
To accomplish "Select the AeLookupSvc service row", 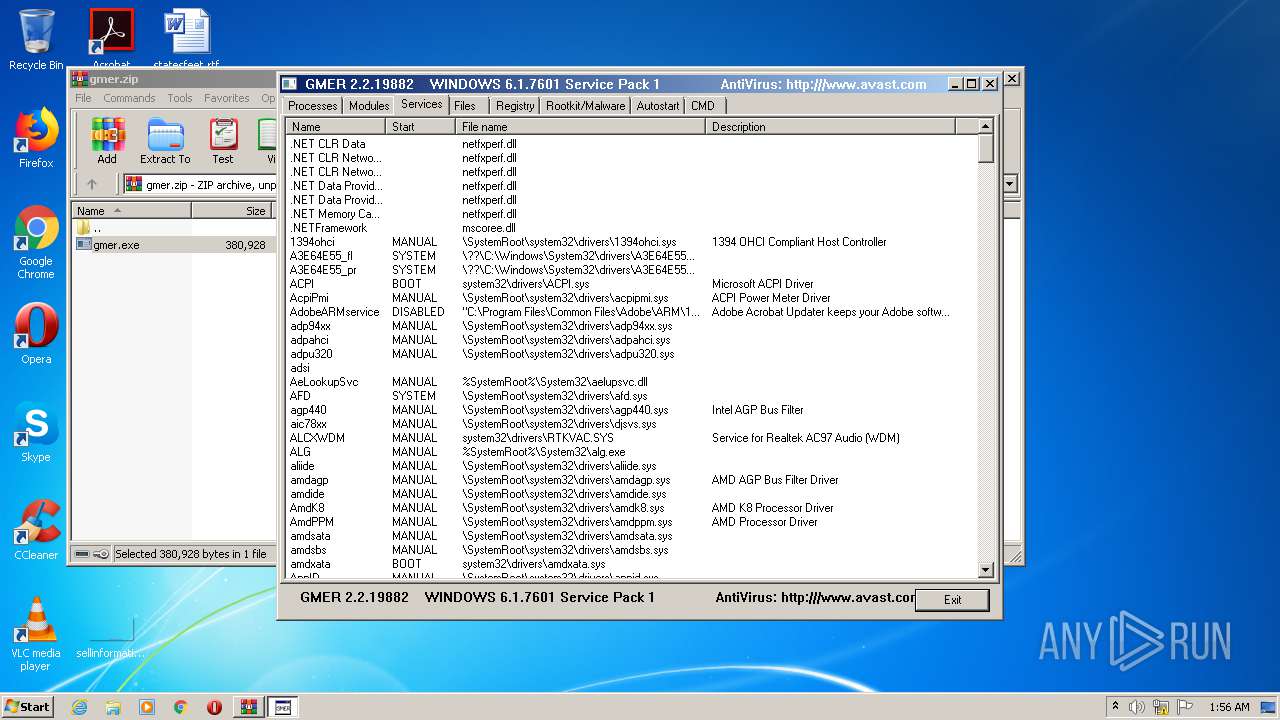I will coord(631,382).
